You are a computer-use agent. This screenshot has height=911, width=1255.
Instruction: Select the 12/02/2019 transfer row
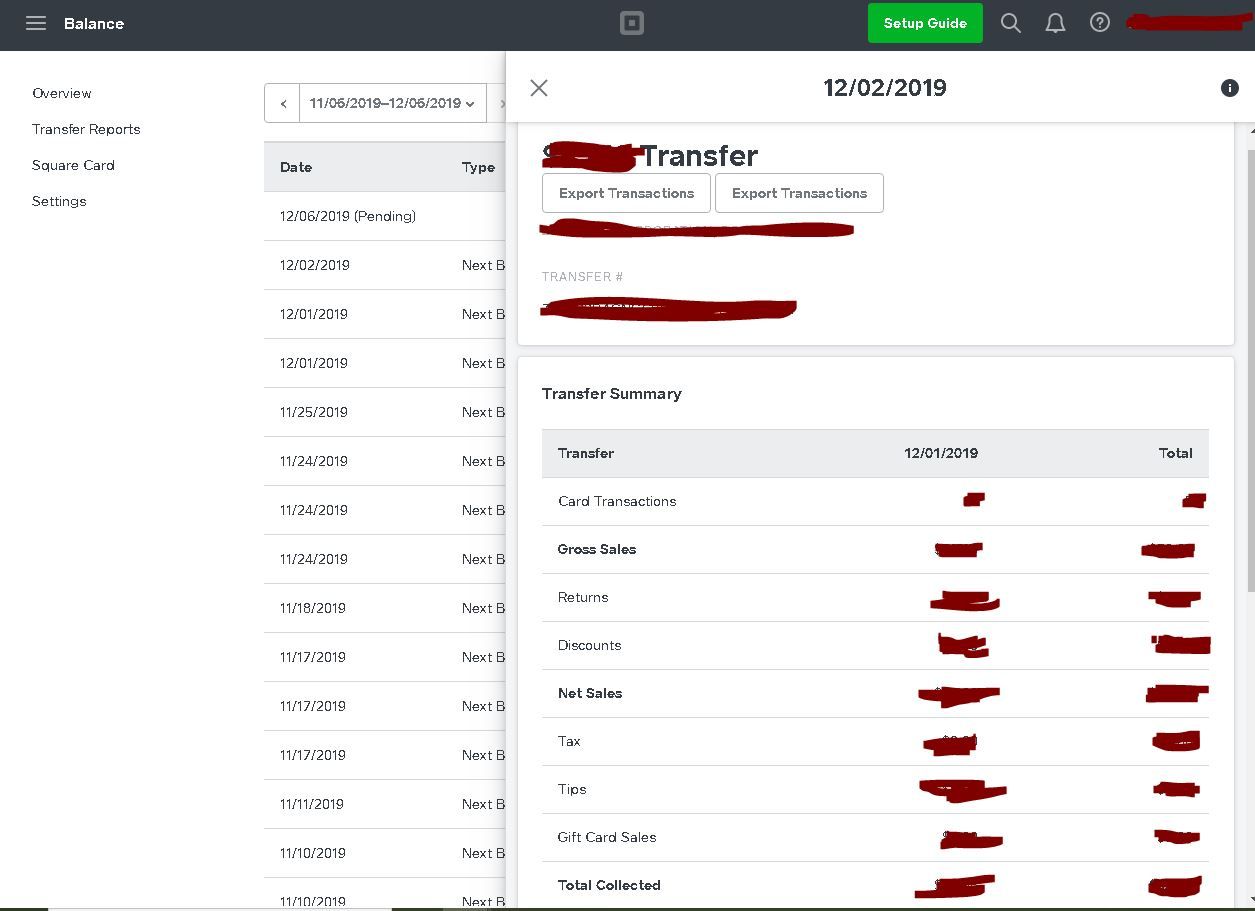click(385, 265)
